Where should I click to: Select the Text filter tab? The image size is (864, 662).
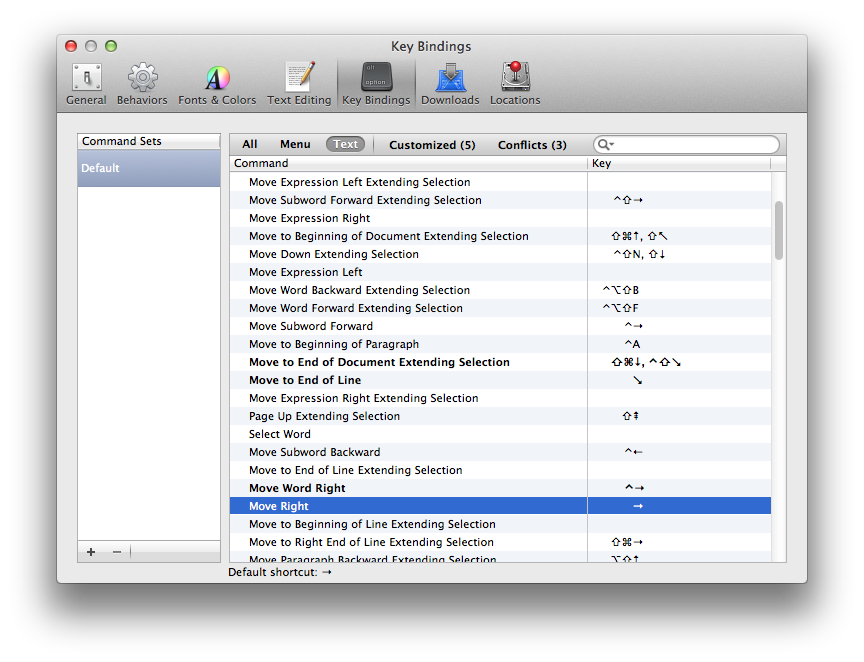coord(345,144)
